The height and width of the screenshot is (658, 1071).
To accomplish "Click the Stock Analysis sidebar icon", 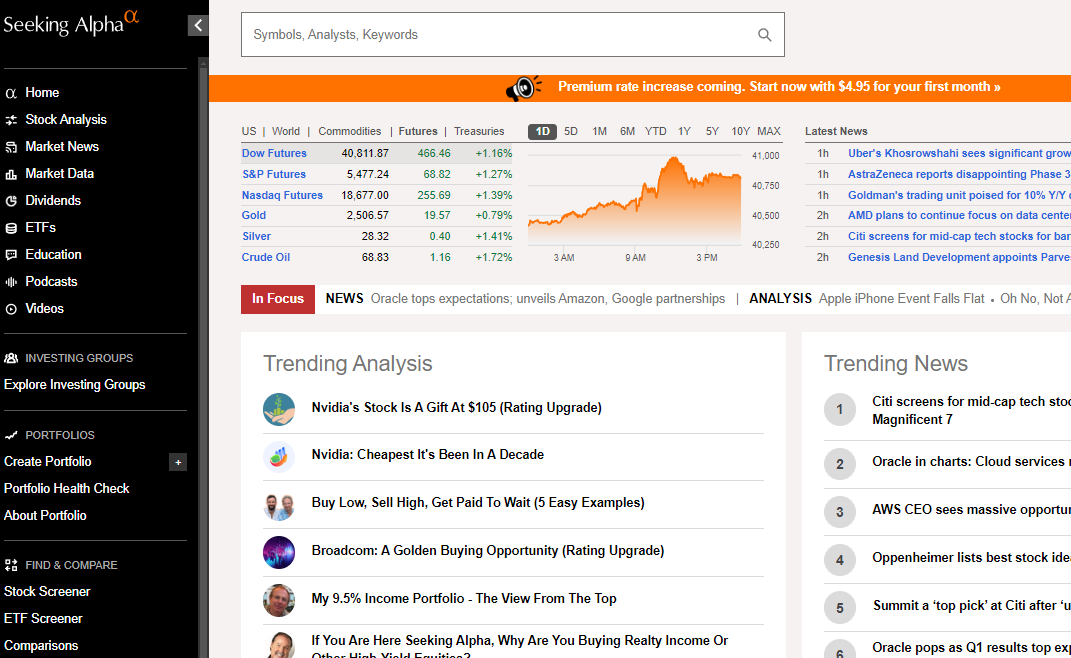I will pyautogui.click(x=11, y=120).
